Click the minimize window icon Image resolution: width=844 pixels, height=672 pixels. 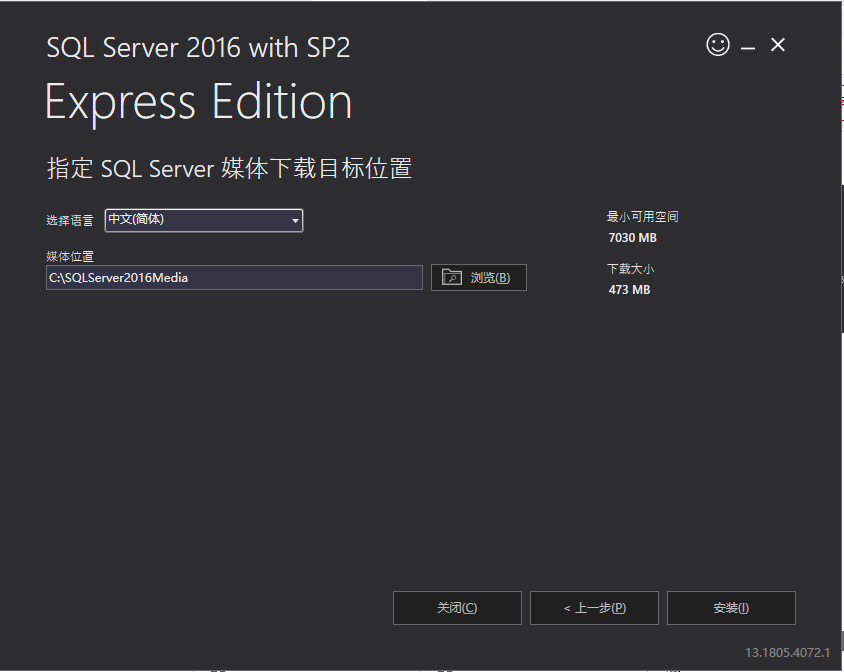click(747, 45)
